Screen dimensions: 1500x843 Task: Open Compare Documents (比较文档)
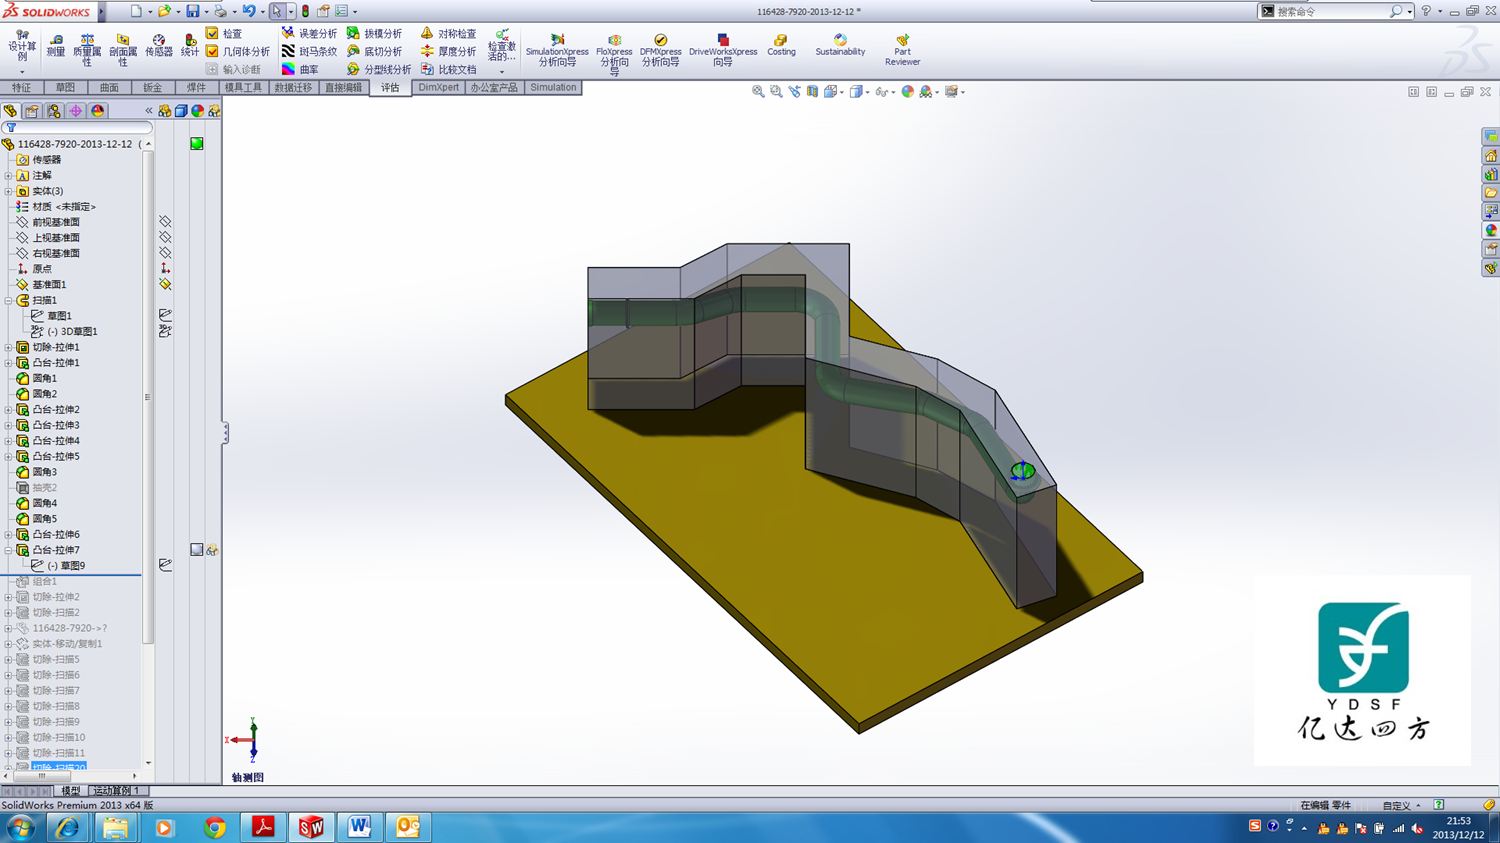click(x=448, y=70)
